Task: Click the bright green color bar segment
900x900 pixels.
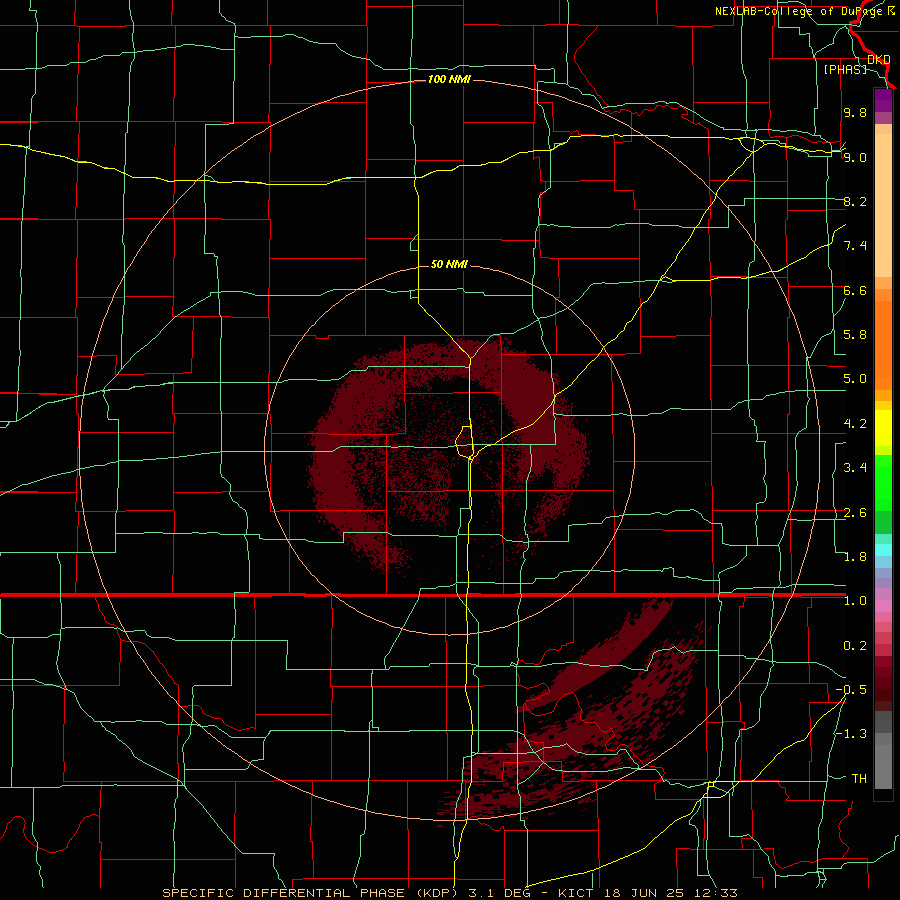Action: pos(883,483)
